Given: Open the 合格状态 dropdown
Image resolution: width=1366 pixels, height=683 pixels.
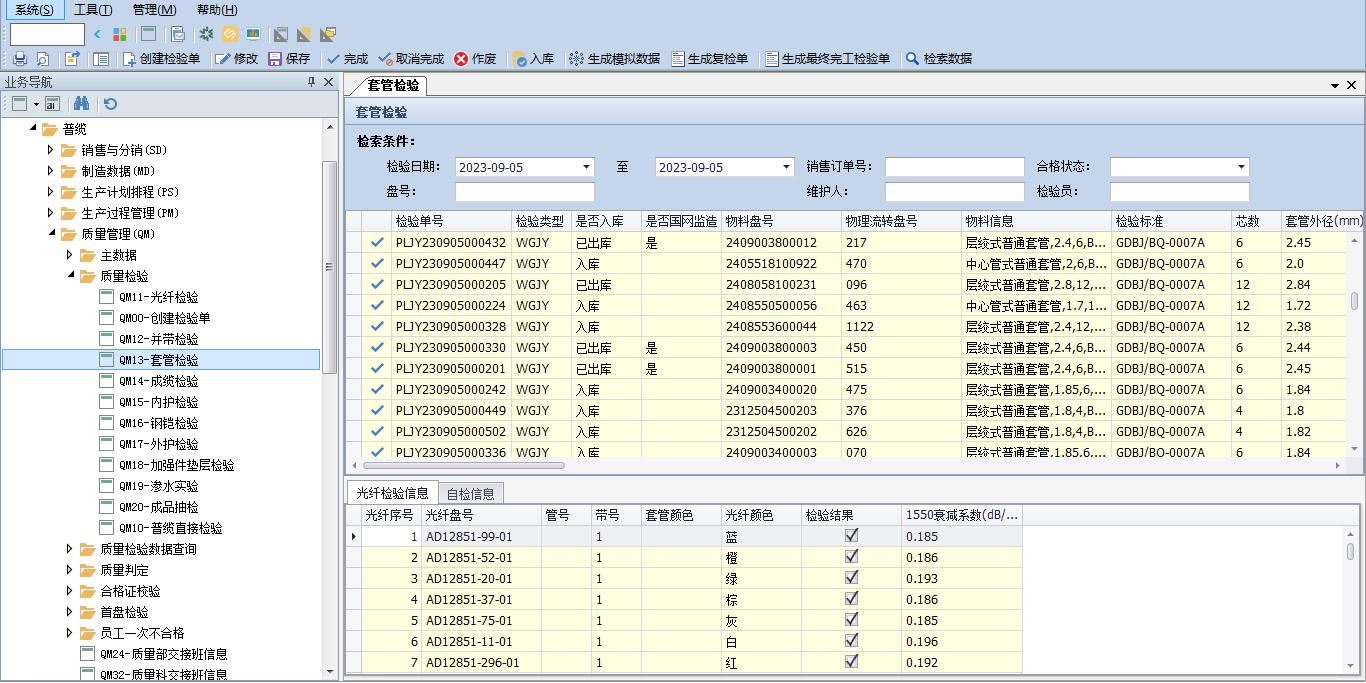Looking at the screenshot, I should pos(1241,167).
